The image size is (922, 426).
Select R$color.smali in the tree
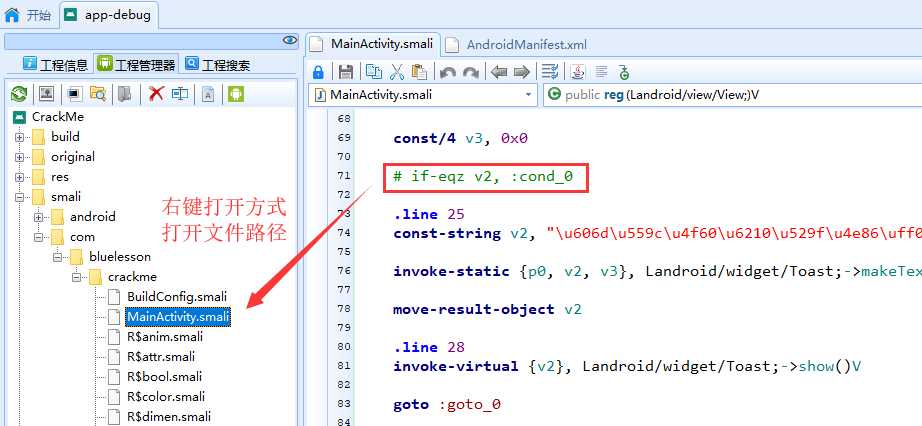click(x=166, y=397)
